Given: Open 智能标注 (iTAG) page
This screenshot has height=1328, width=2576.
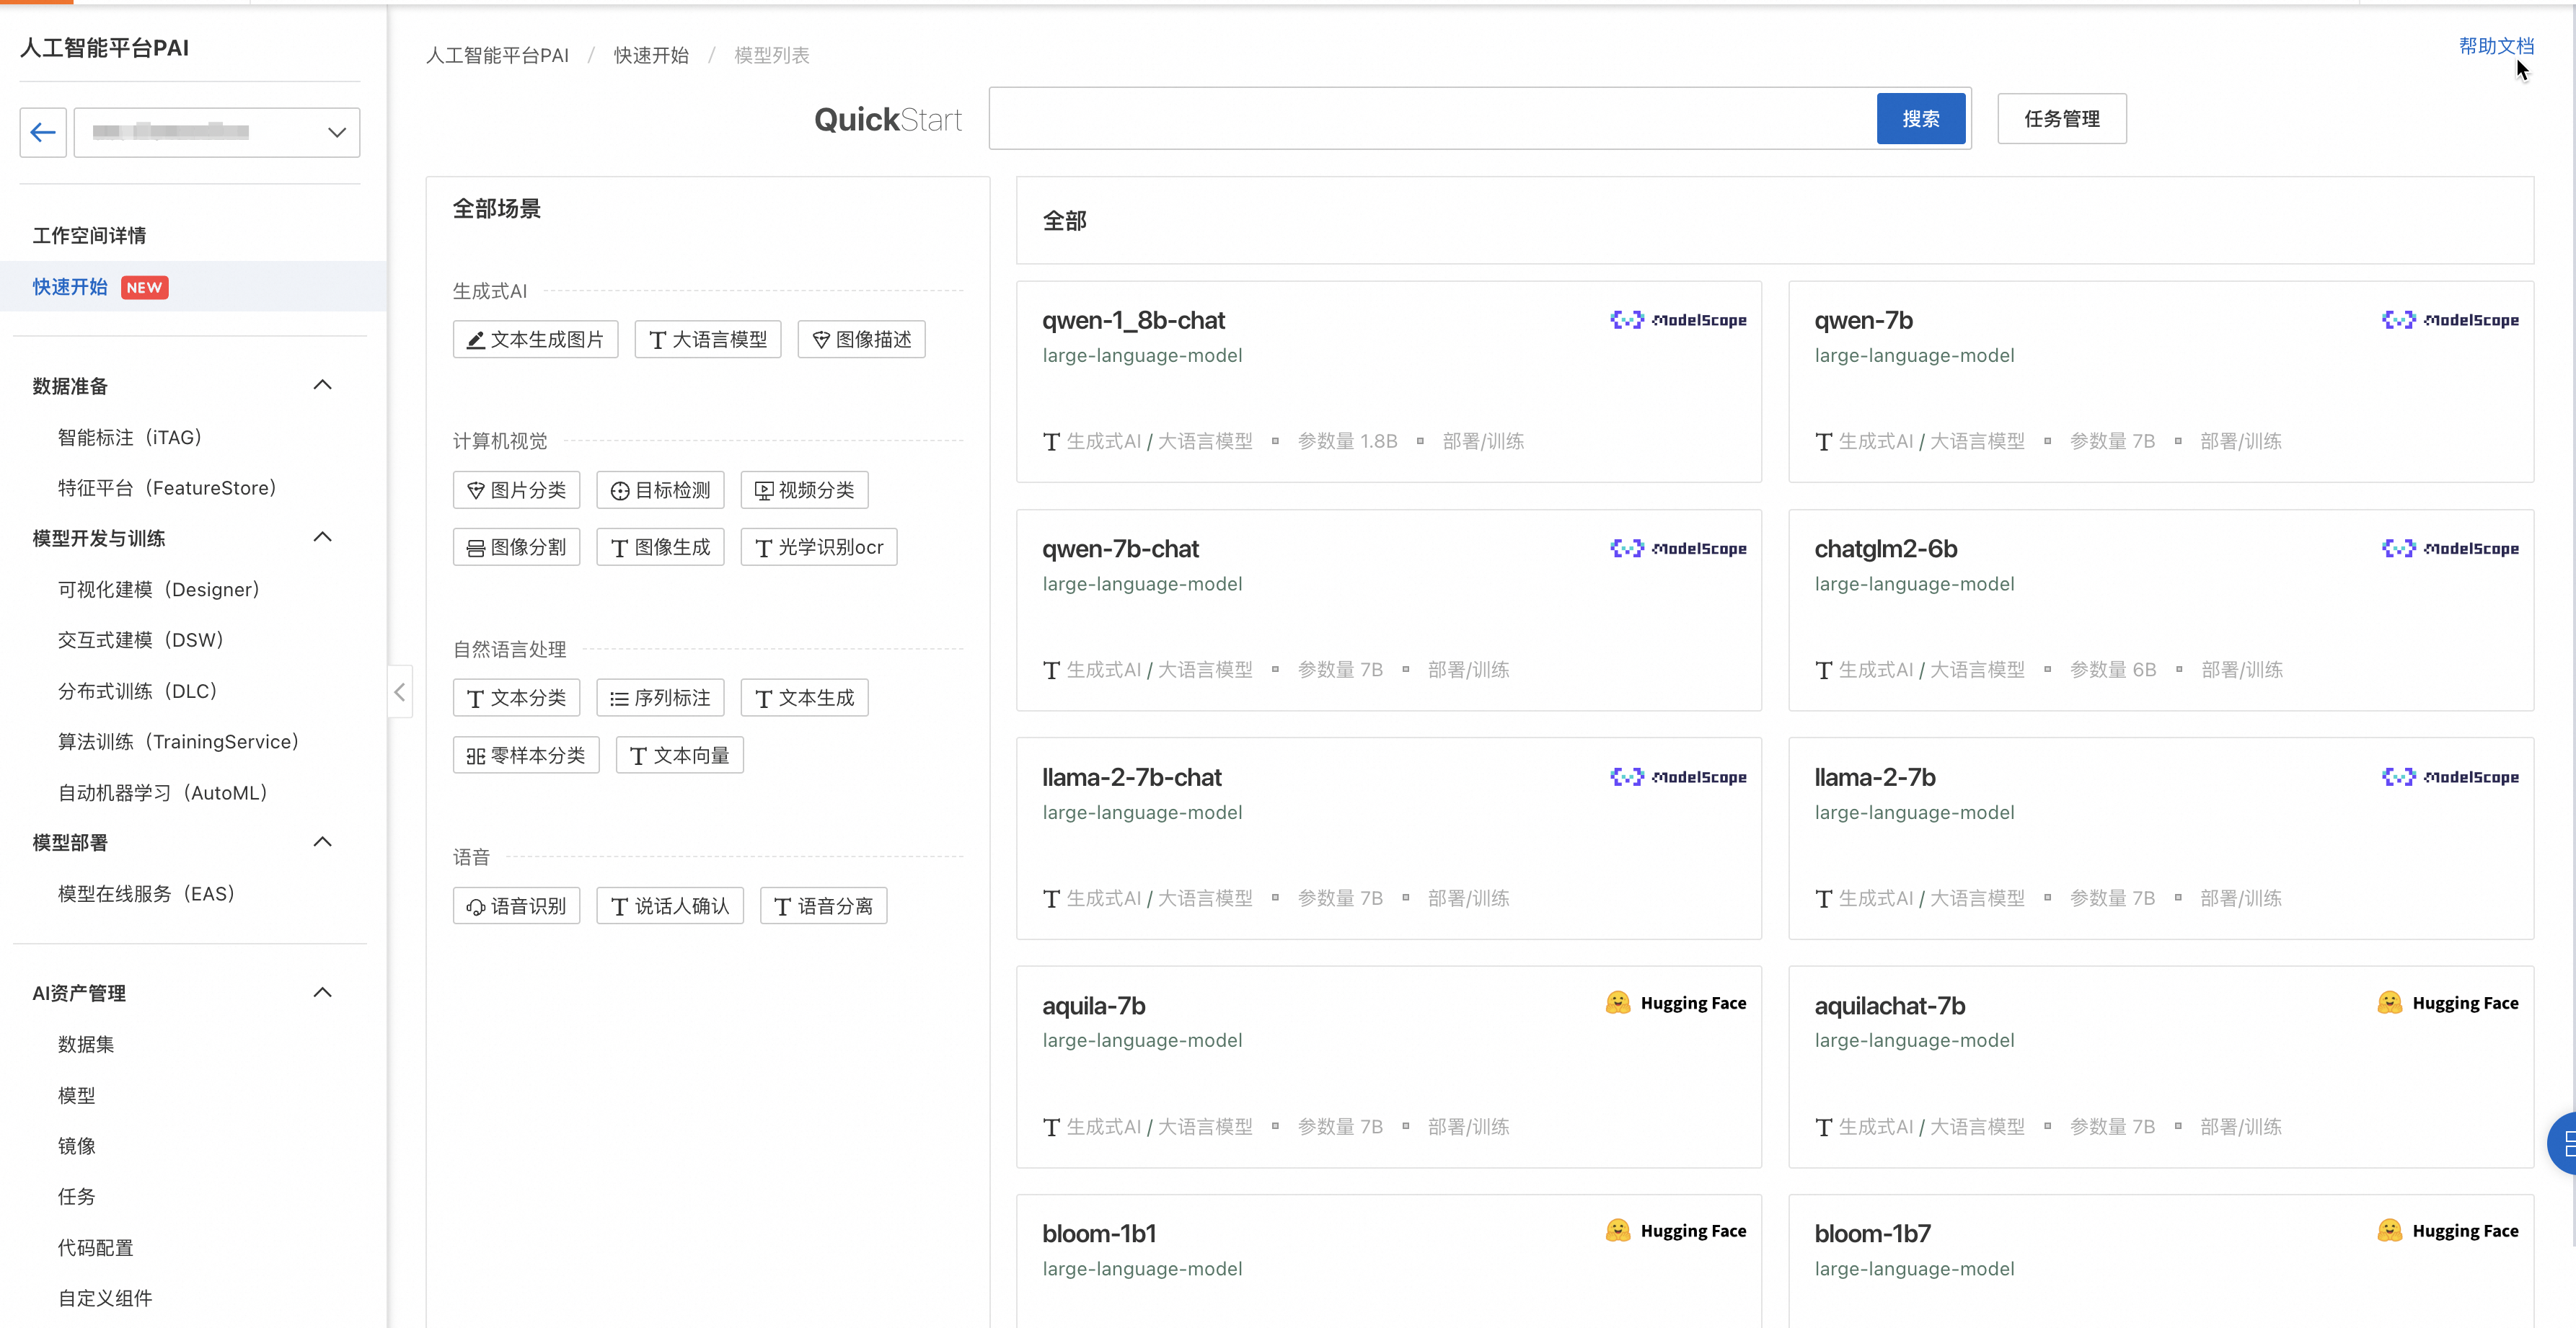Looking at the screenshot, I should coord(130,438).
